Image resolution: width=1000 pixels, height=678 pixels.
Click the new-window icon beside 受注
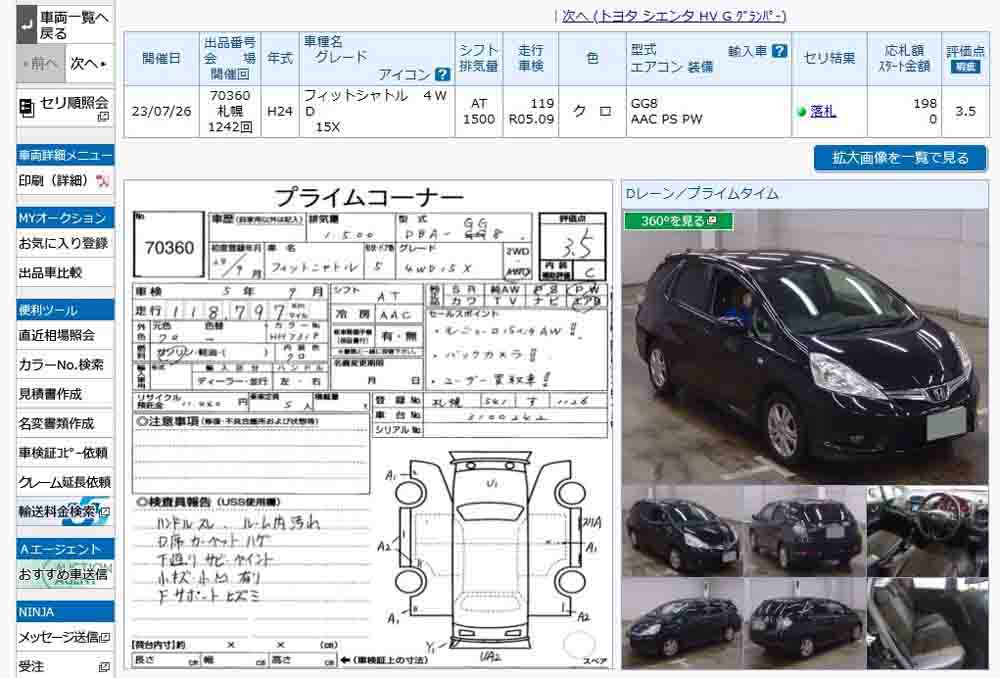105,667
